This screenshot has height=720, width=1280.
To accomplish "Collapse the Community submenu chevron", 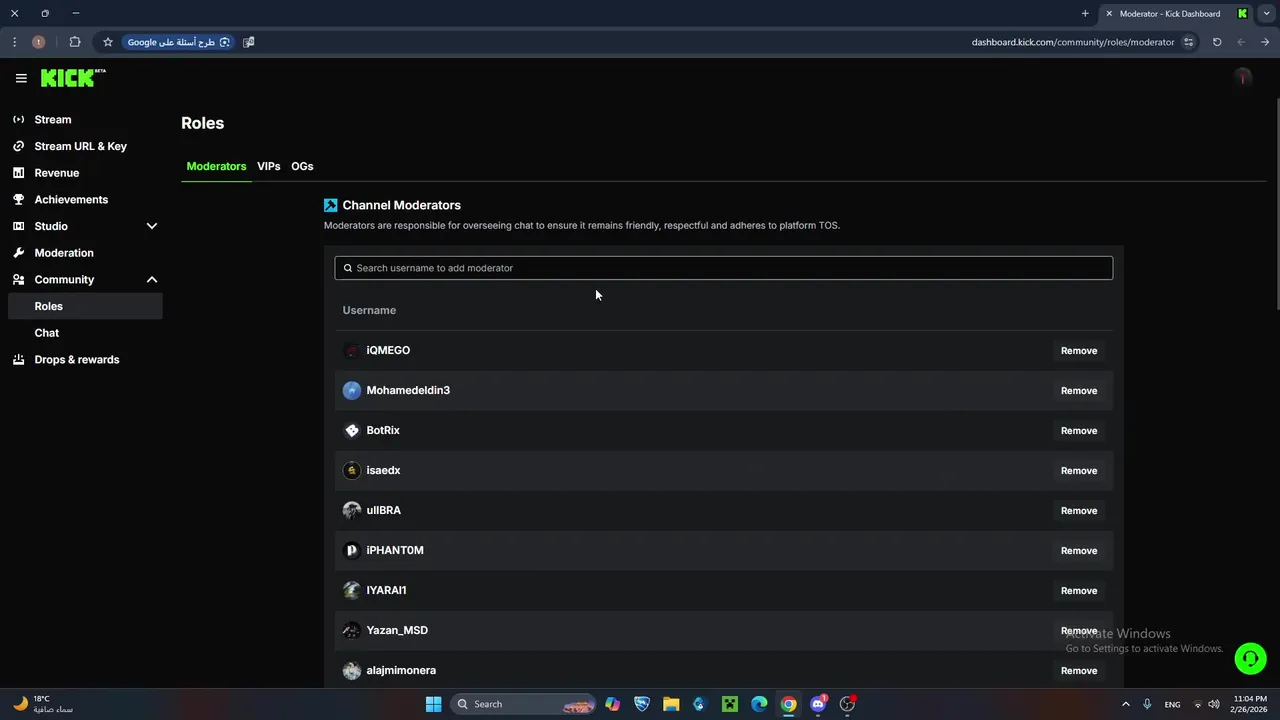I will pos(152,280).
